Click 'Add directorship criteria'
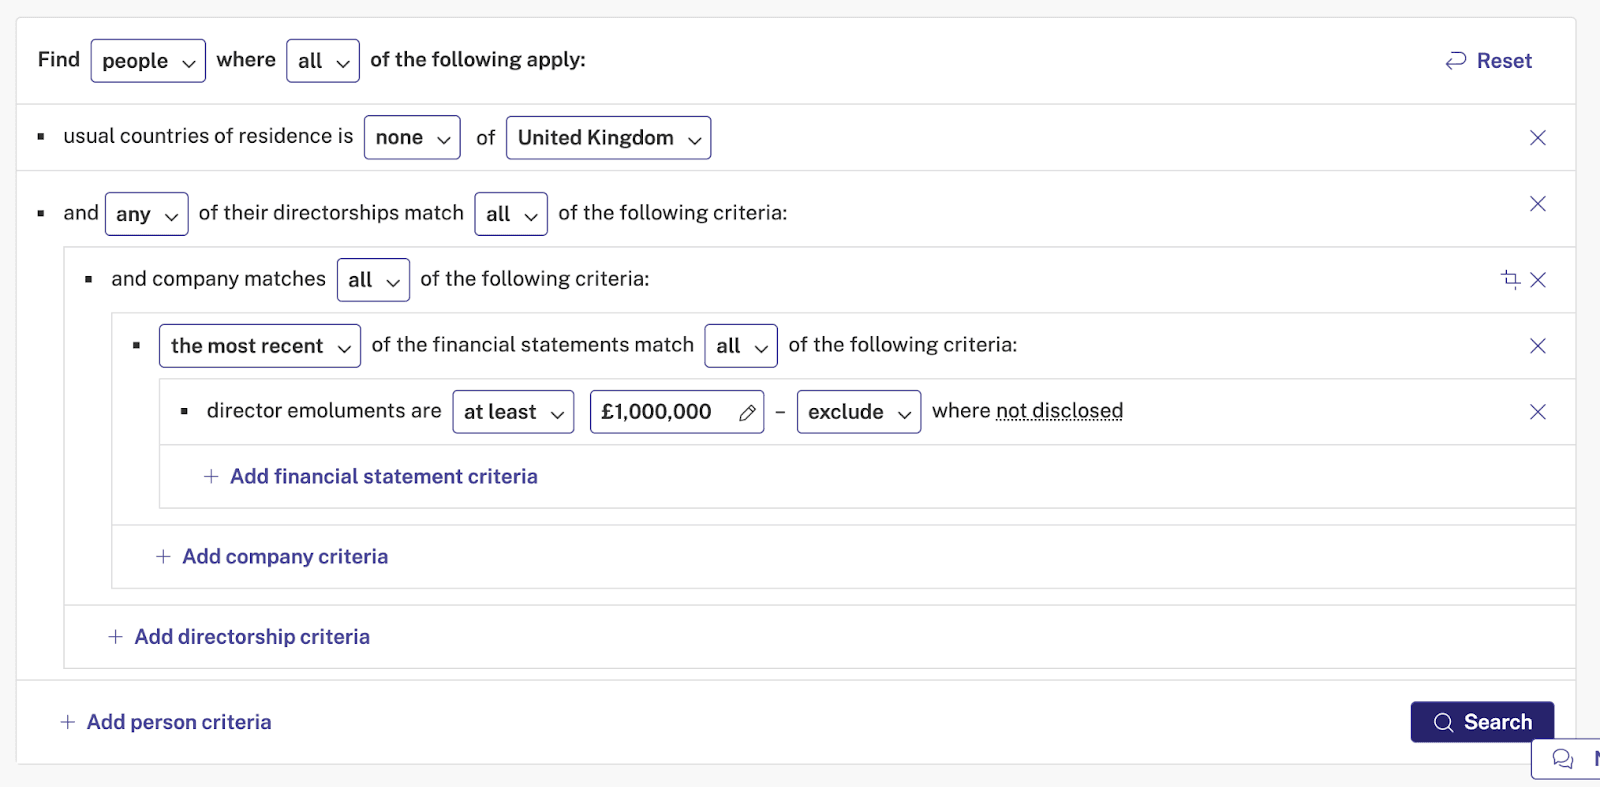 (x=239, y=637)
